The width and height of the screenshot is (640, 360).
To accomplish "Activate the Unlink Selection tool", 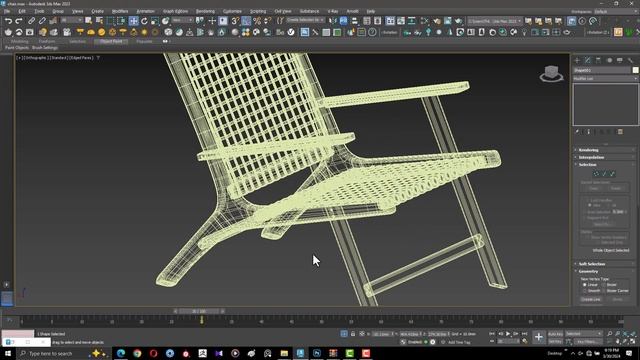I will click(42, 20).
